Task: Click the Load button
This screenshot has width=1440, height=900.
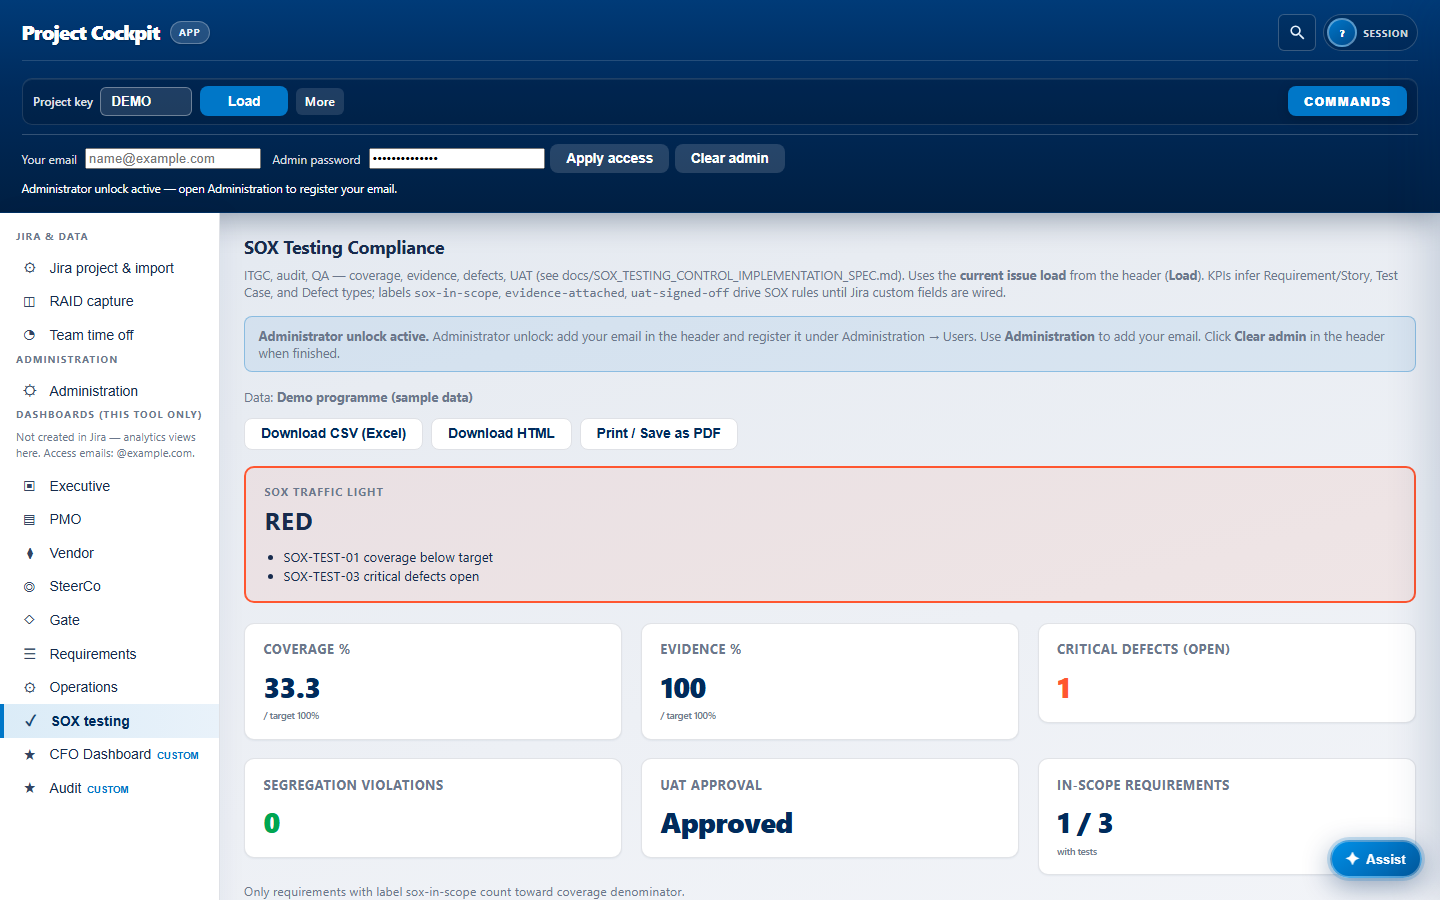Action: pos(244,101)
